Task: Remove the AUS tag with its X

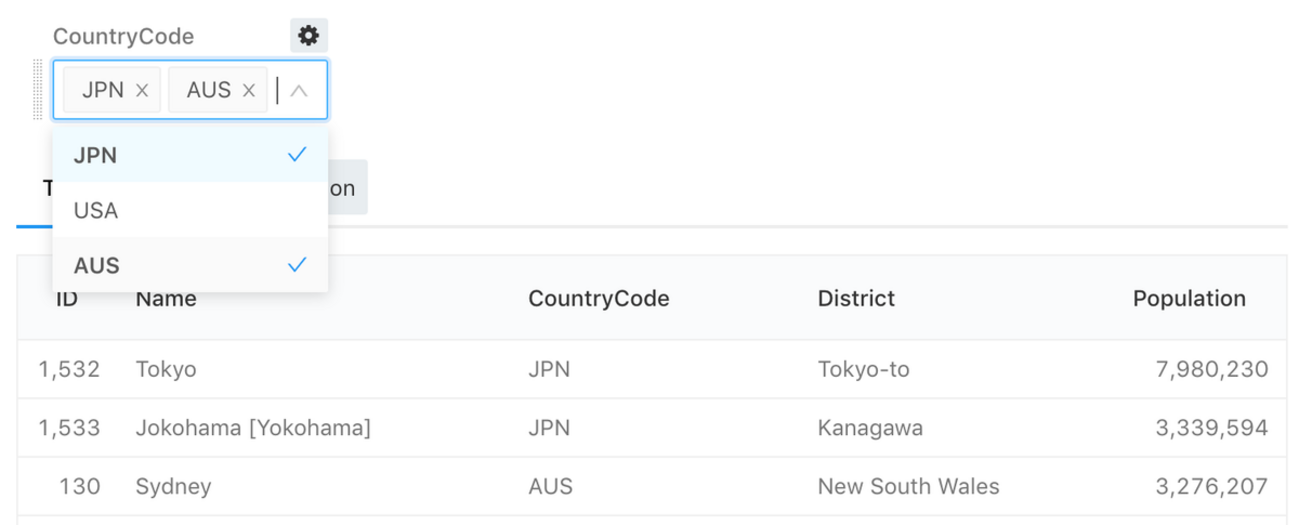Action: point(249,90)
